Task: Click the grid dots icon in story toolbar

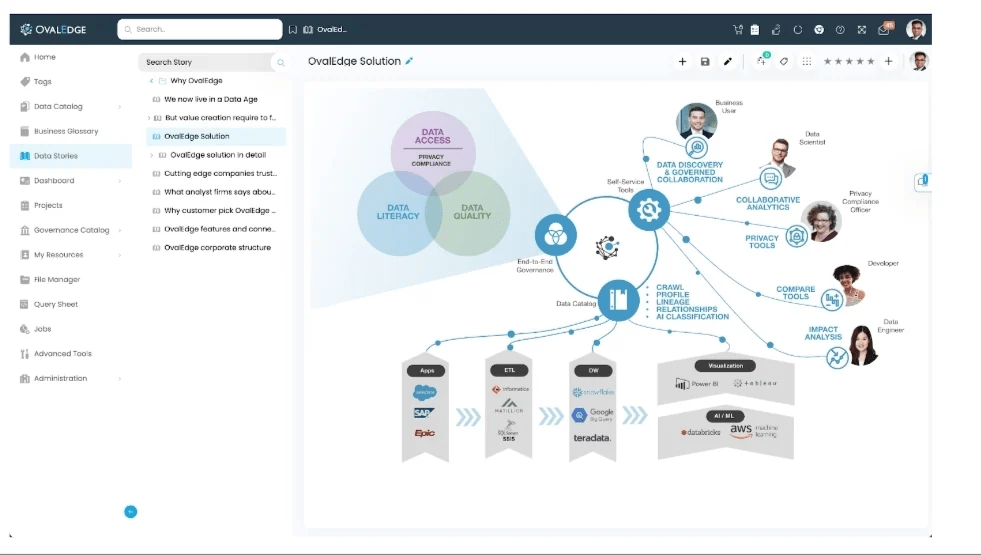Action: pos(807,61)
